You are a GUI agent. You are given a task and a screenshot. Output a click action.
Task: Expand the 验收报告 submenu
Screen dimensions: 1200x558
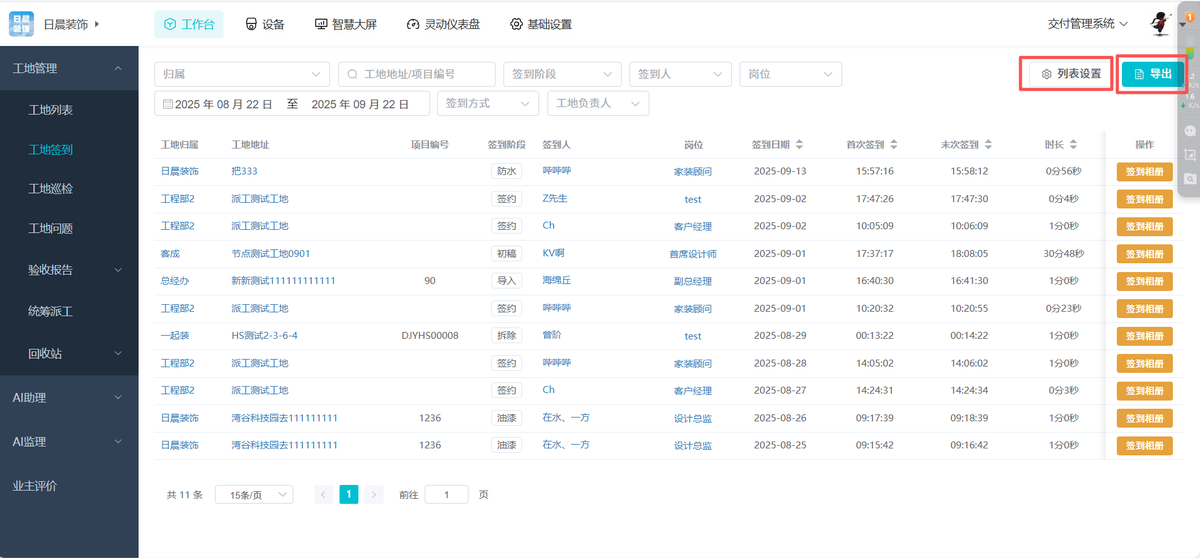[x=69, y=270]
